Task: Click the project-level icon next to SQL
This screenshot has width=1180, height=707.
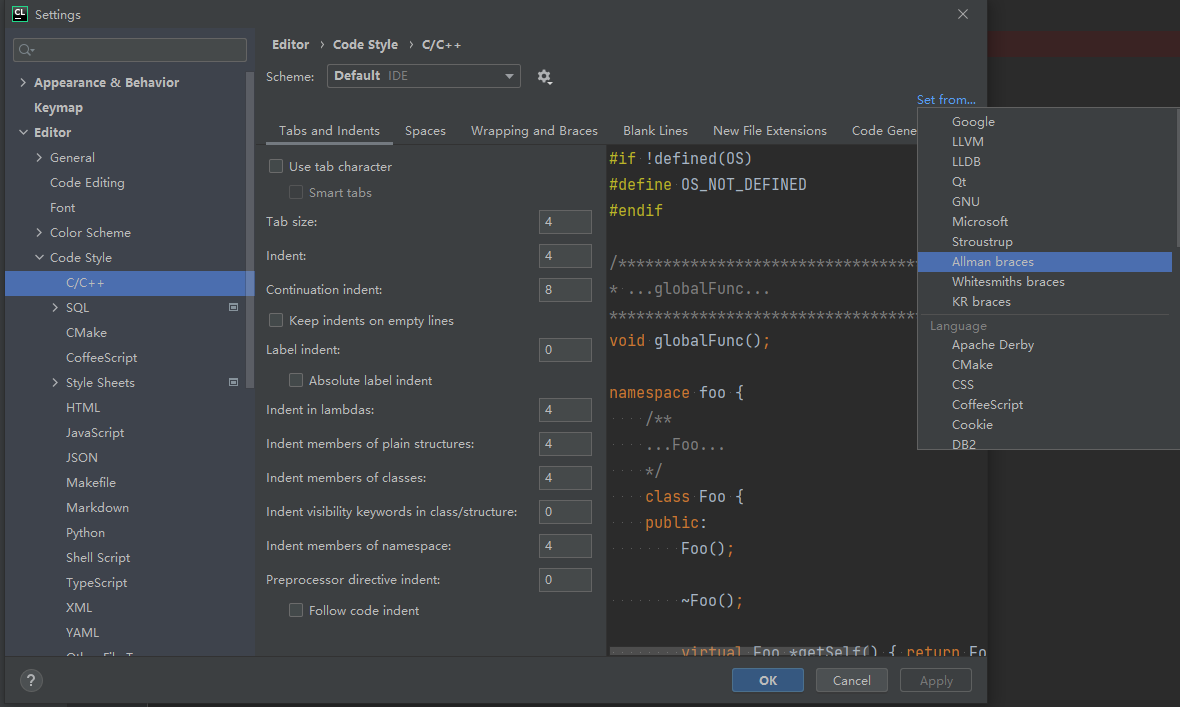Action: point(233,307)
